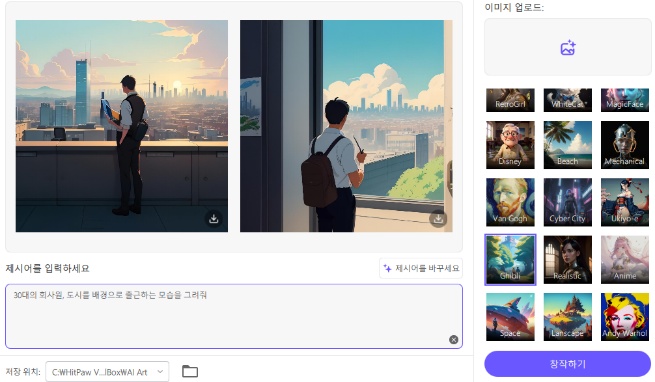Viewport: 655px width, 382px height.
Task: Open the left generated rooftop image
Action: click(x=122, y=126)
